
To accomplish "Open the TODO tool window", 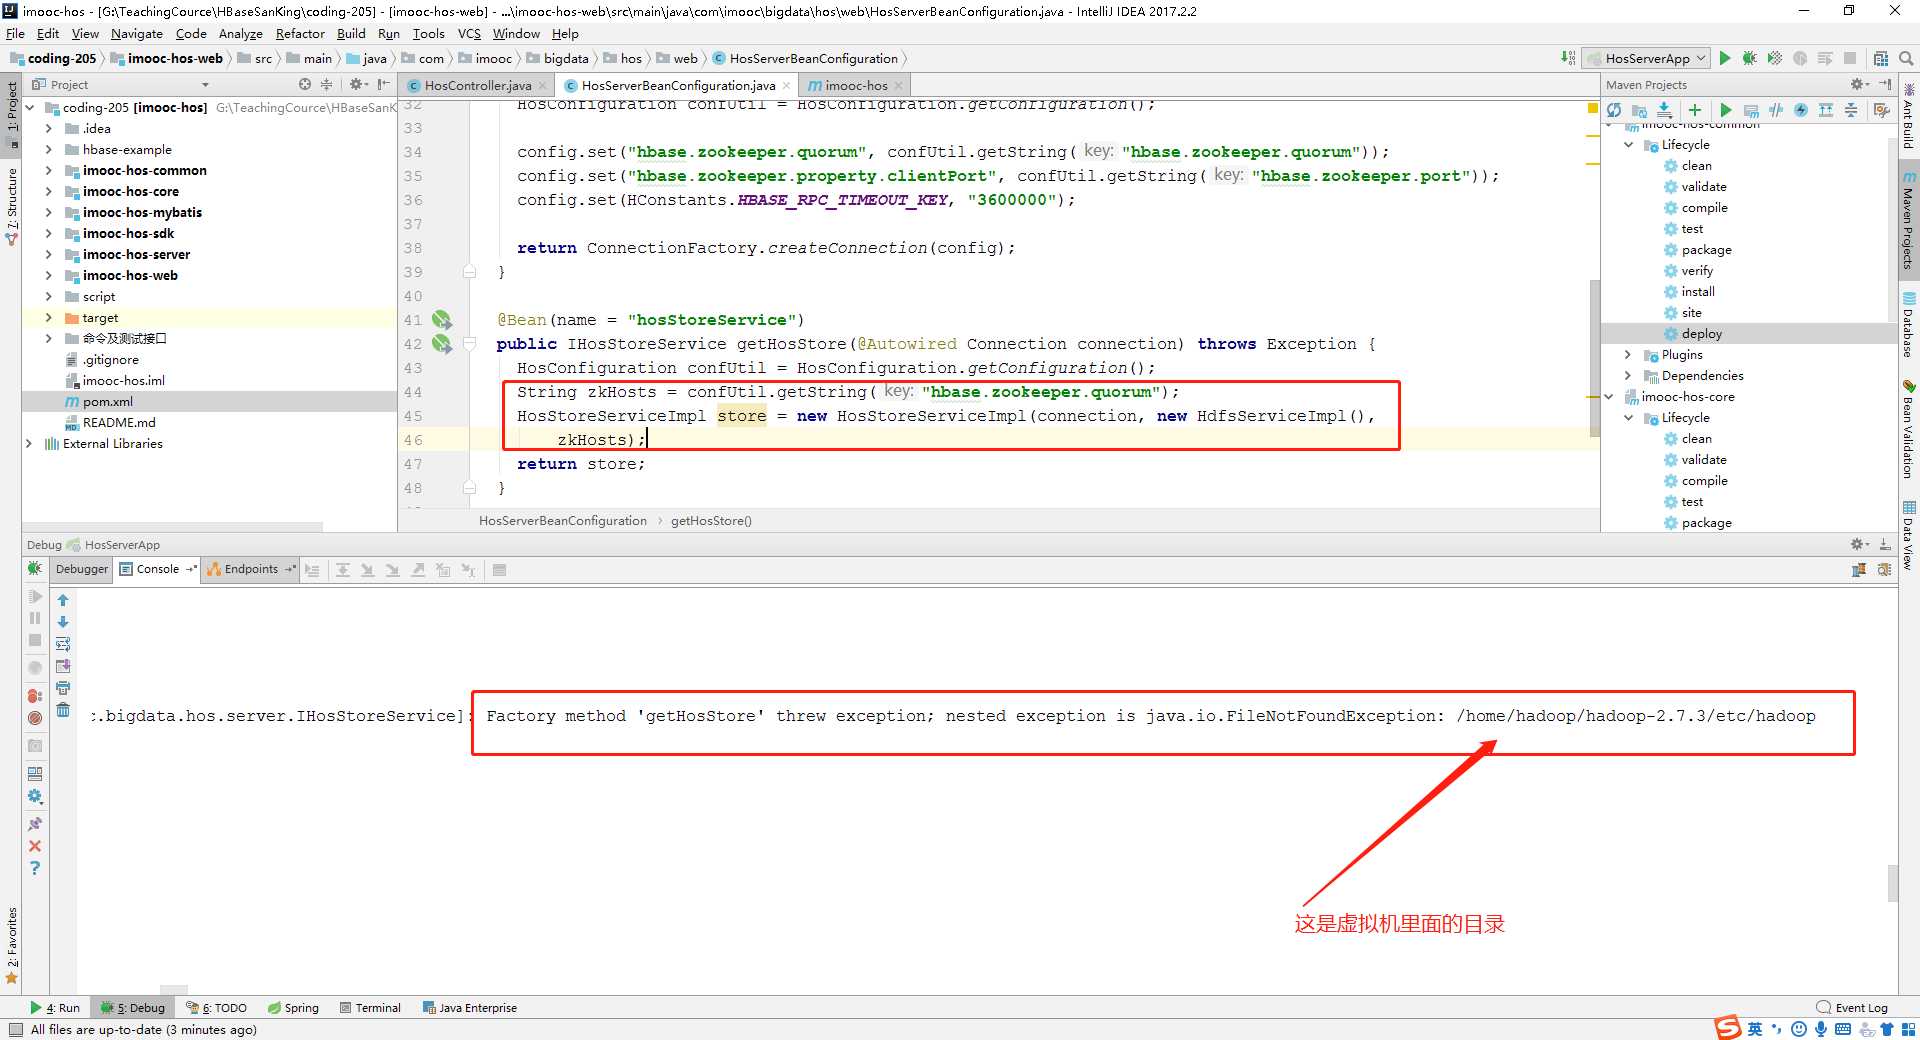I will coord(216,1008).
